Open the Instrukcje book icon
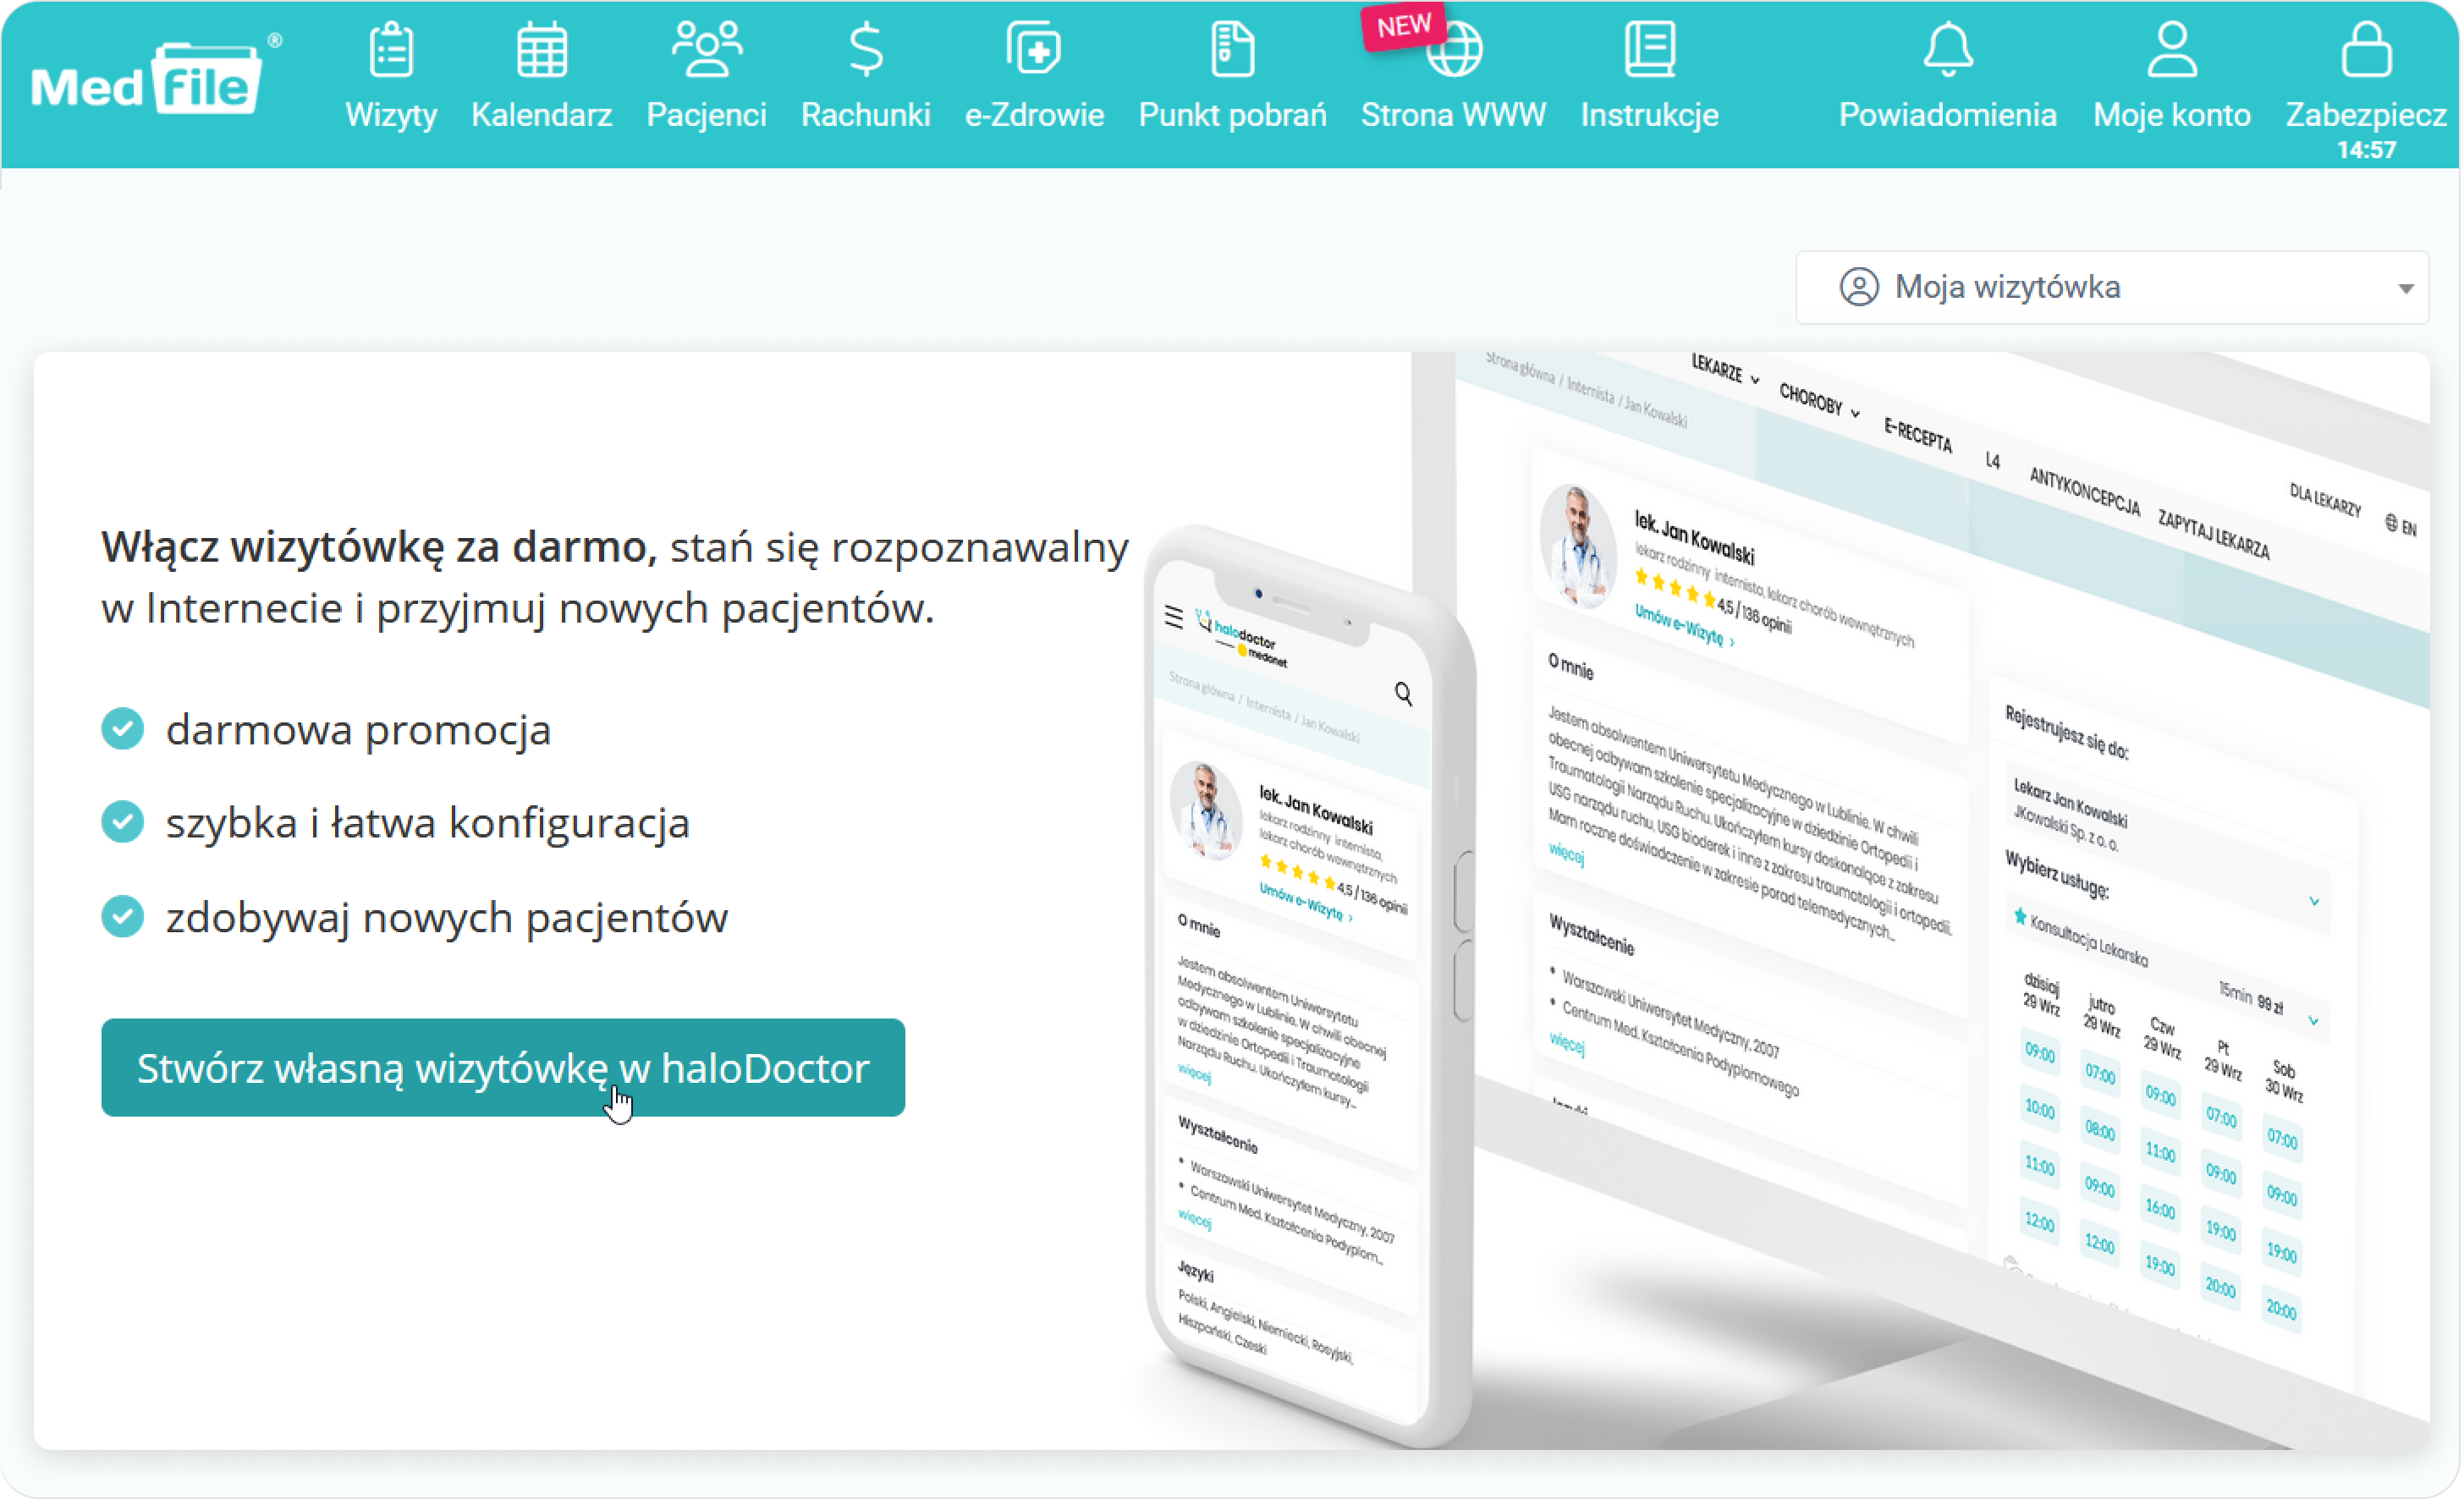This screenshot has width=2464, height=1499. click(1650, 49)
